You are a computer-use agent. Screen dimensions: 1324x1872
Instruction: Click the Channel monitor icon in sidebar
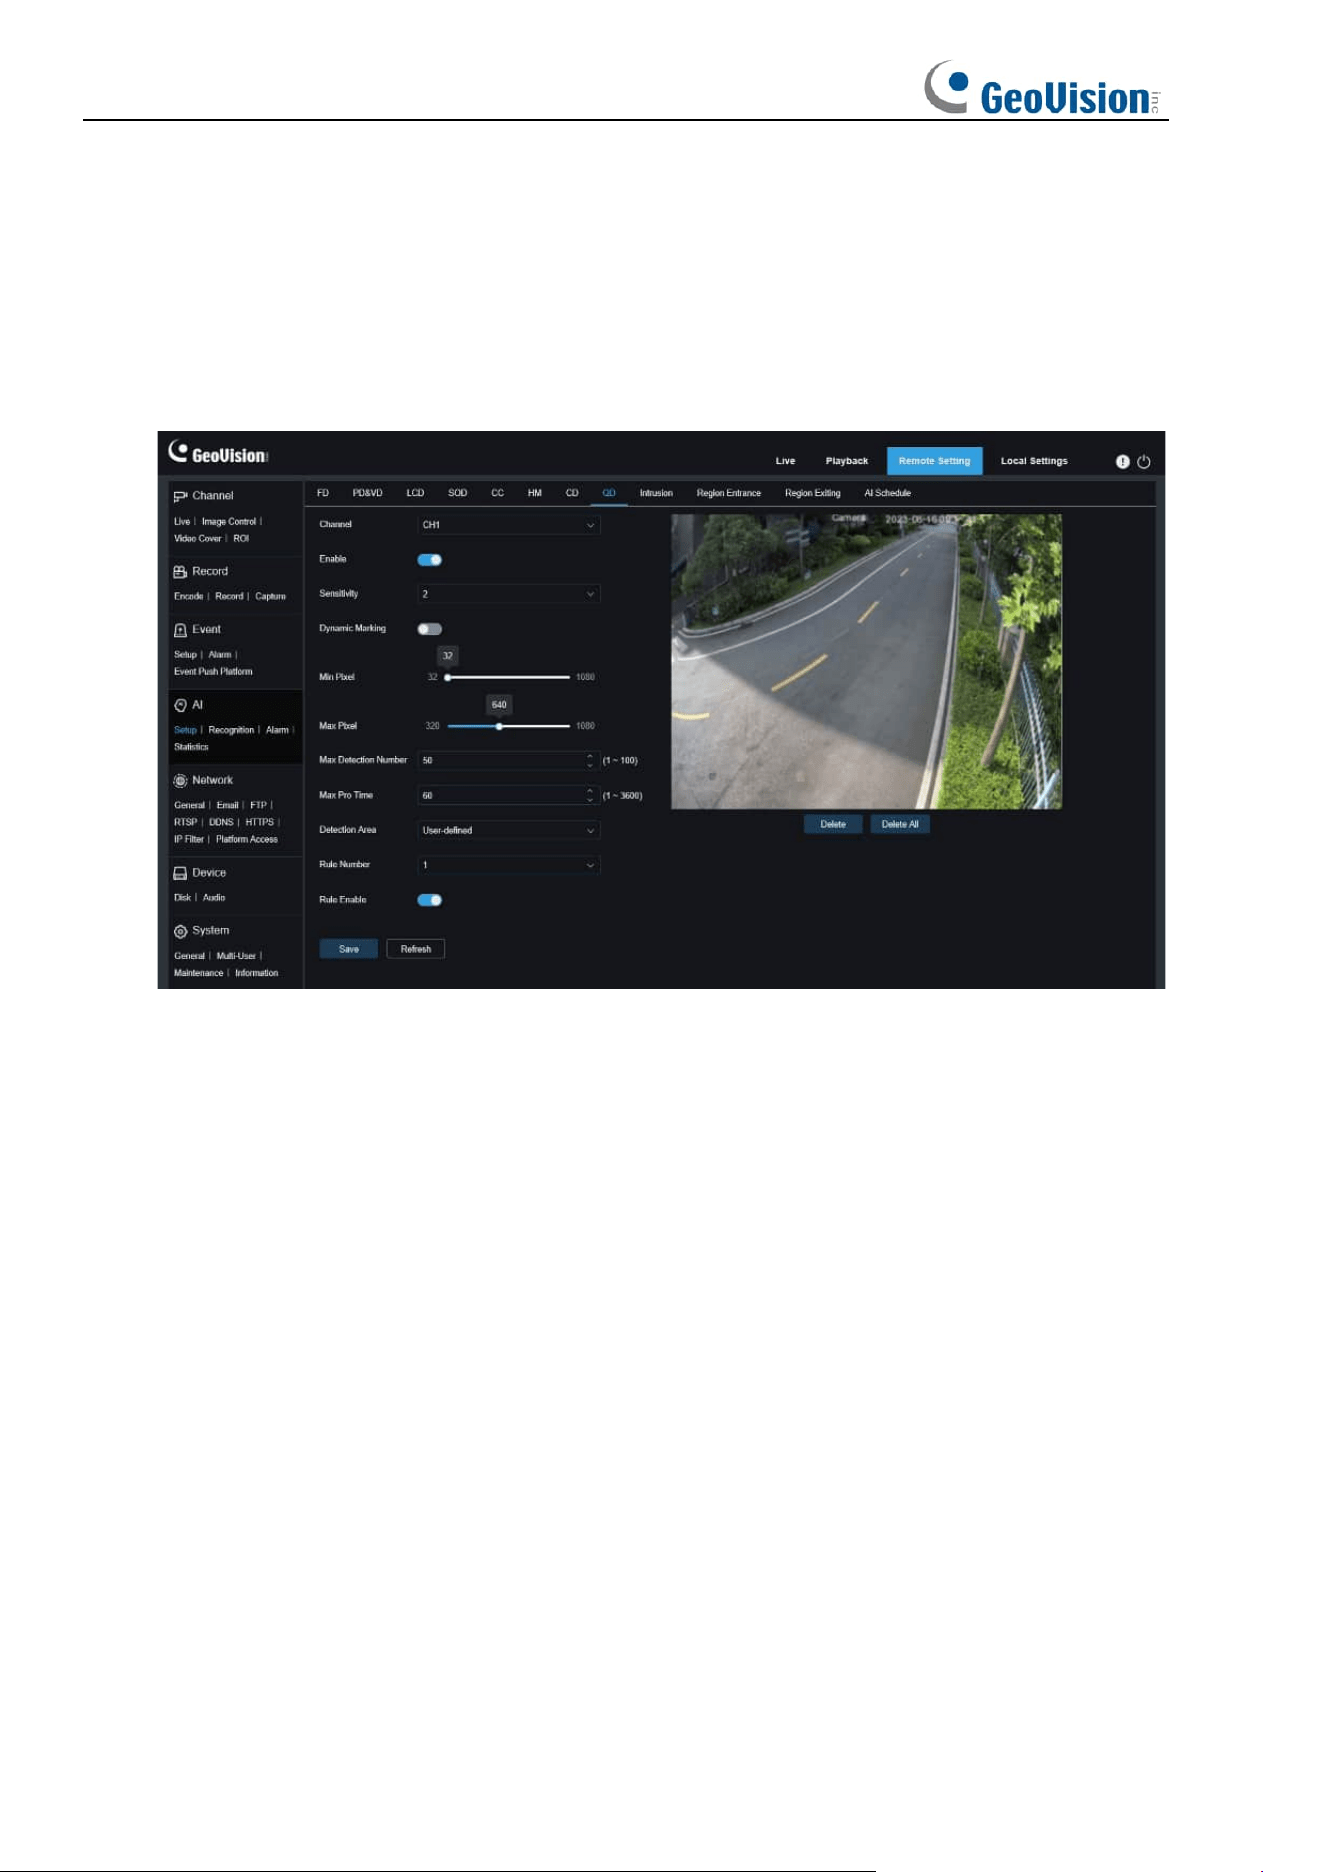pos(180,496)
